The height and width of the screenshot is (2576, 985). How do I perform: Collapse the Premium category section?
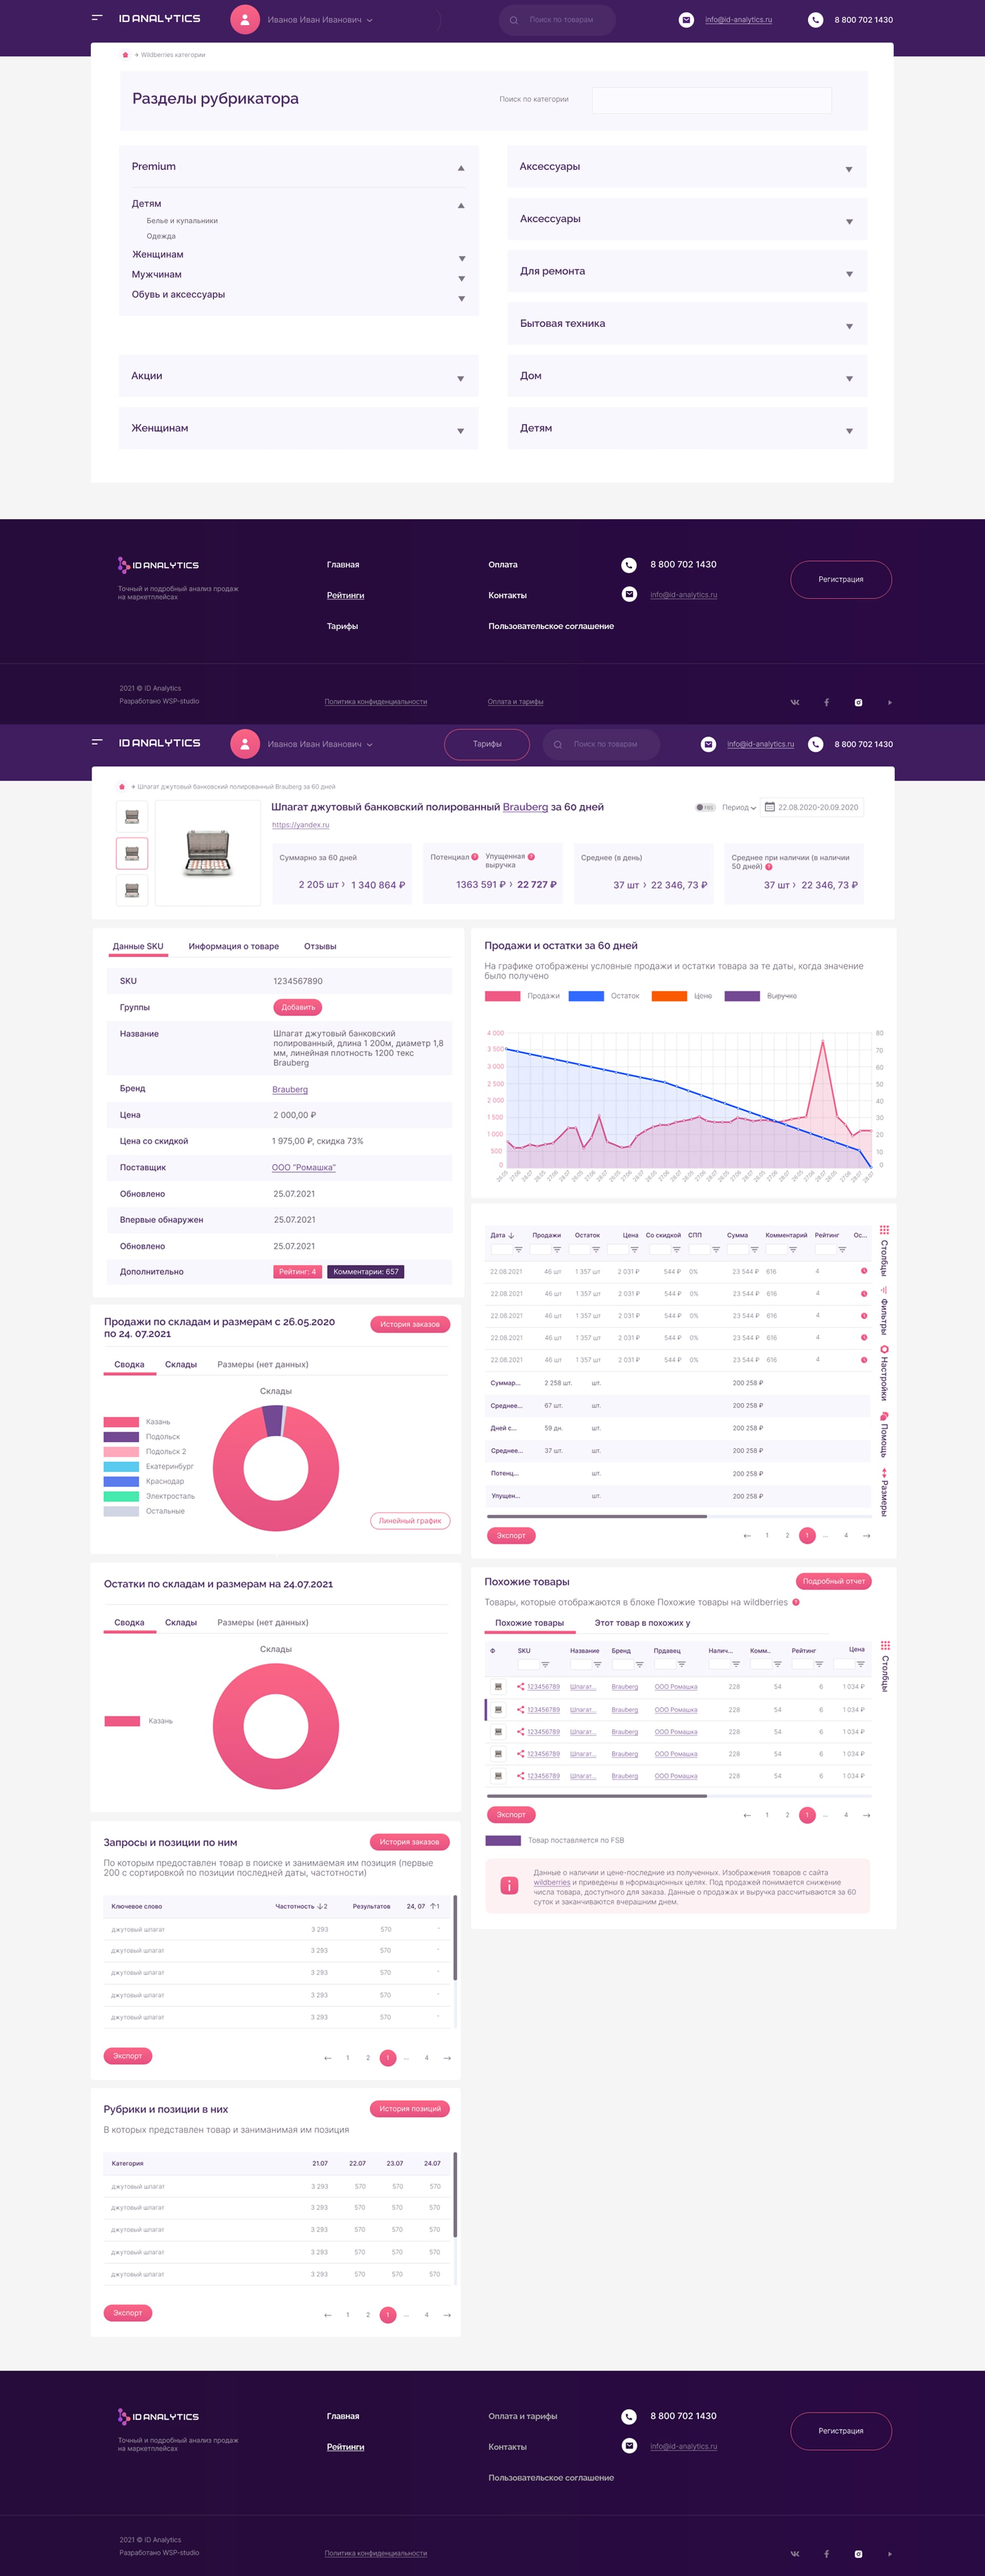[x=461, y=168]
